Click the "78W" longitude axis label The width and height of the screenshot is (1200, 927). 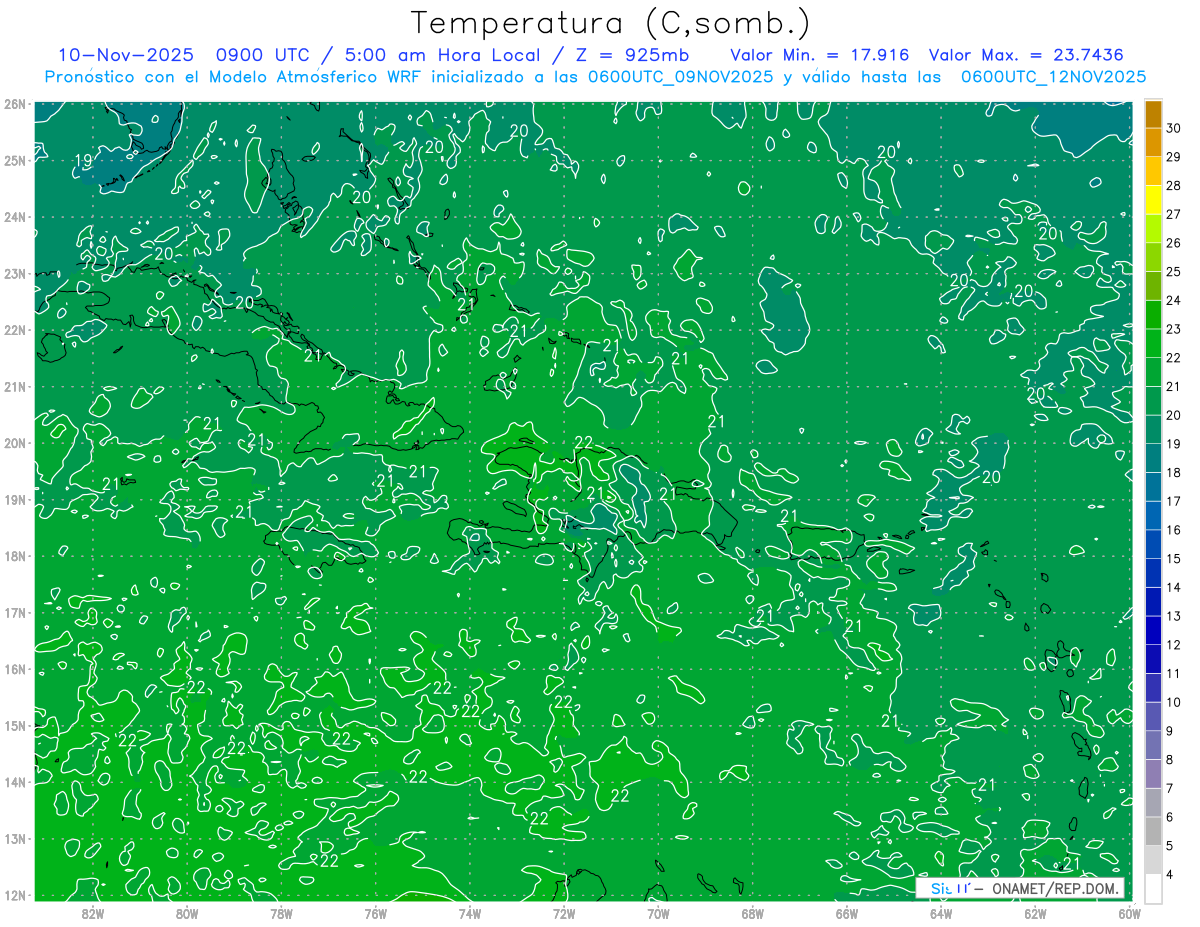coord(281,913)
